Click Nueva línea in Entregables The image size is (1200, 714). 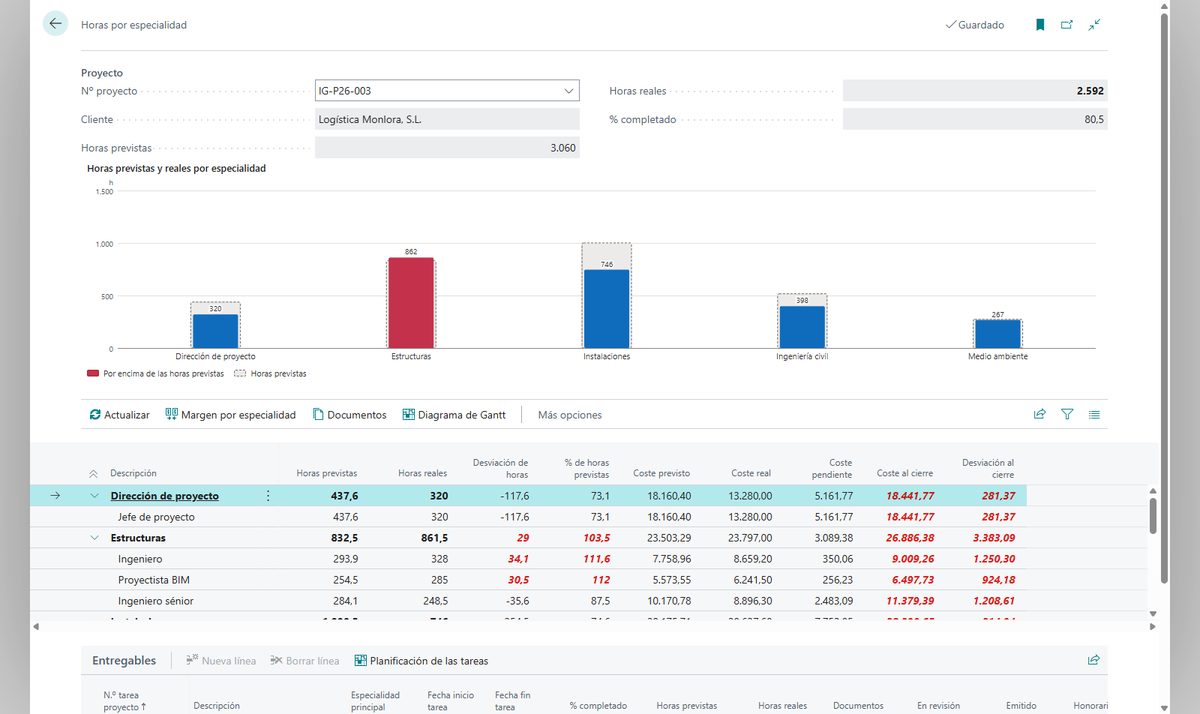coord(221,661)
